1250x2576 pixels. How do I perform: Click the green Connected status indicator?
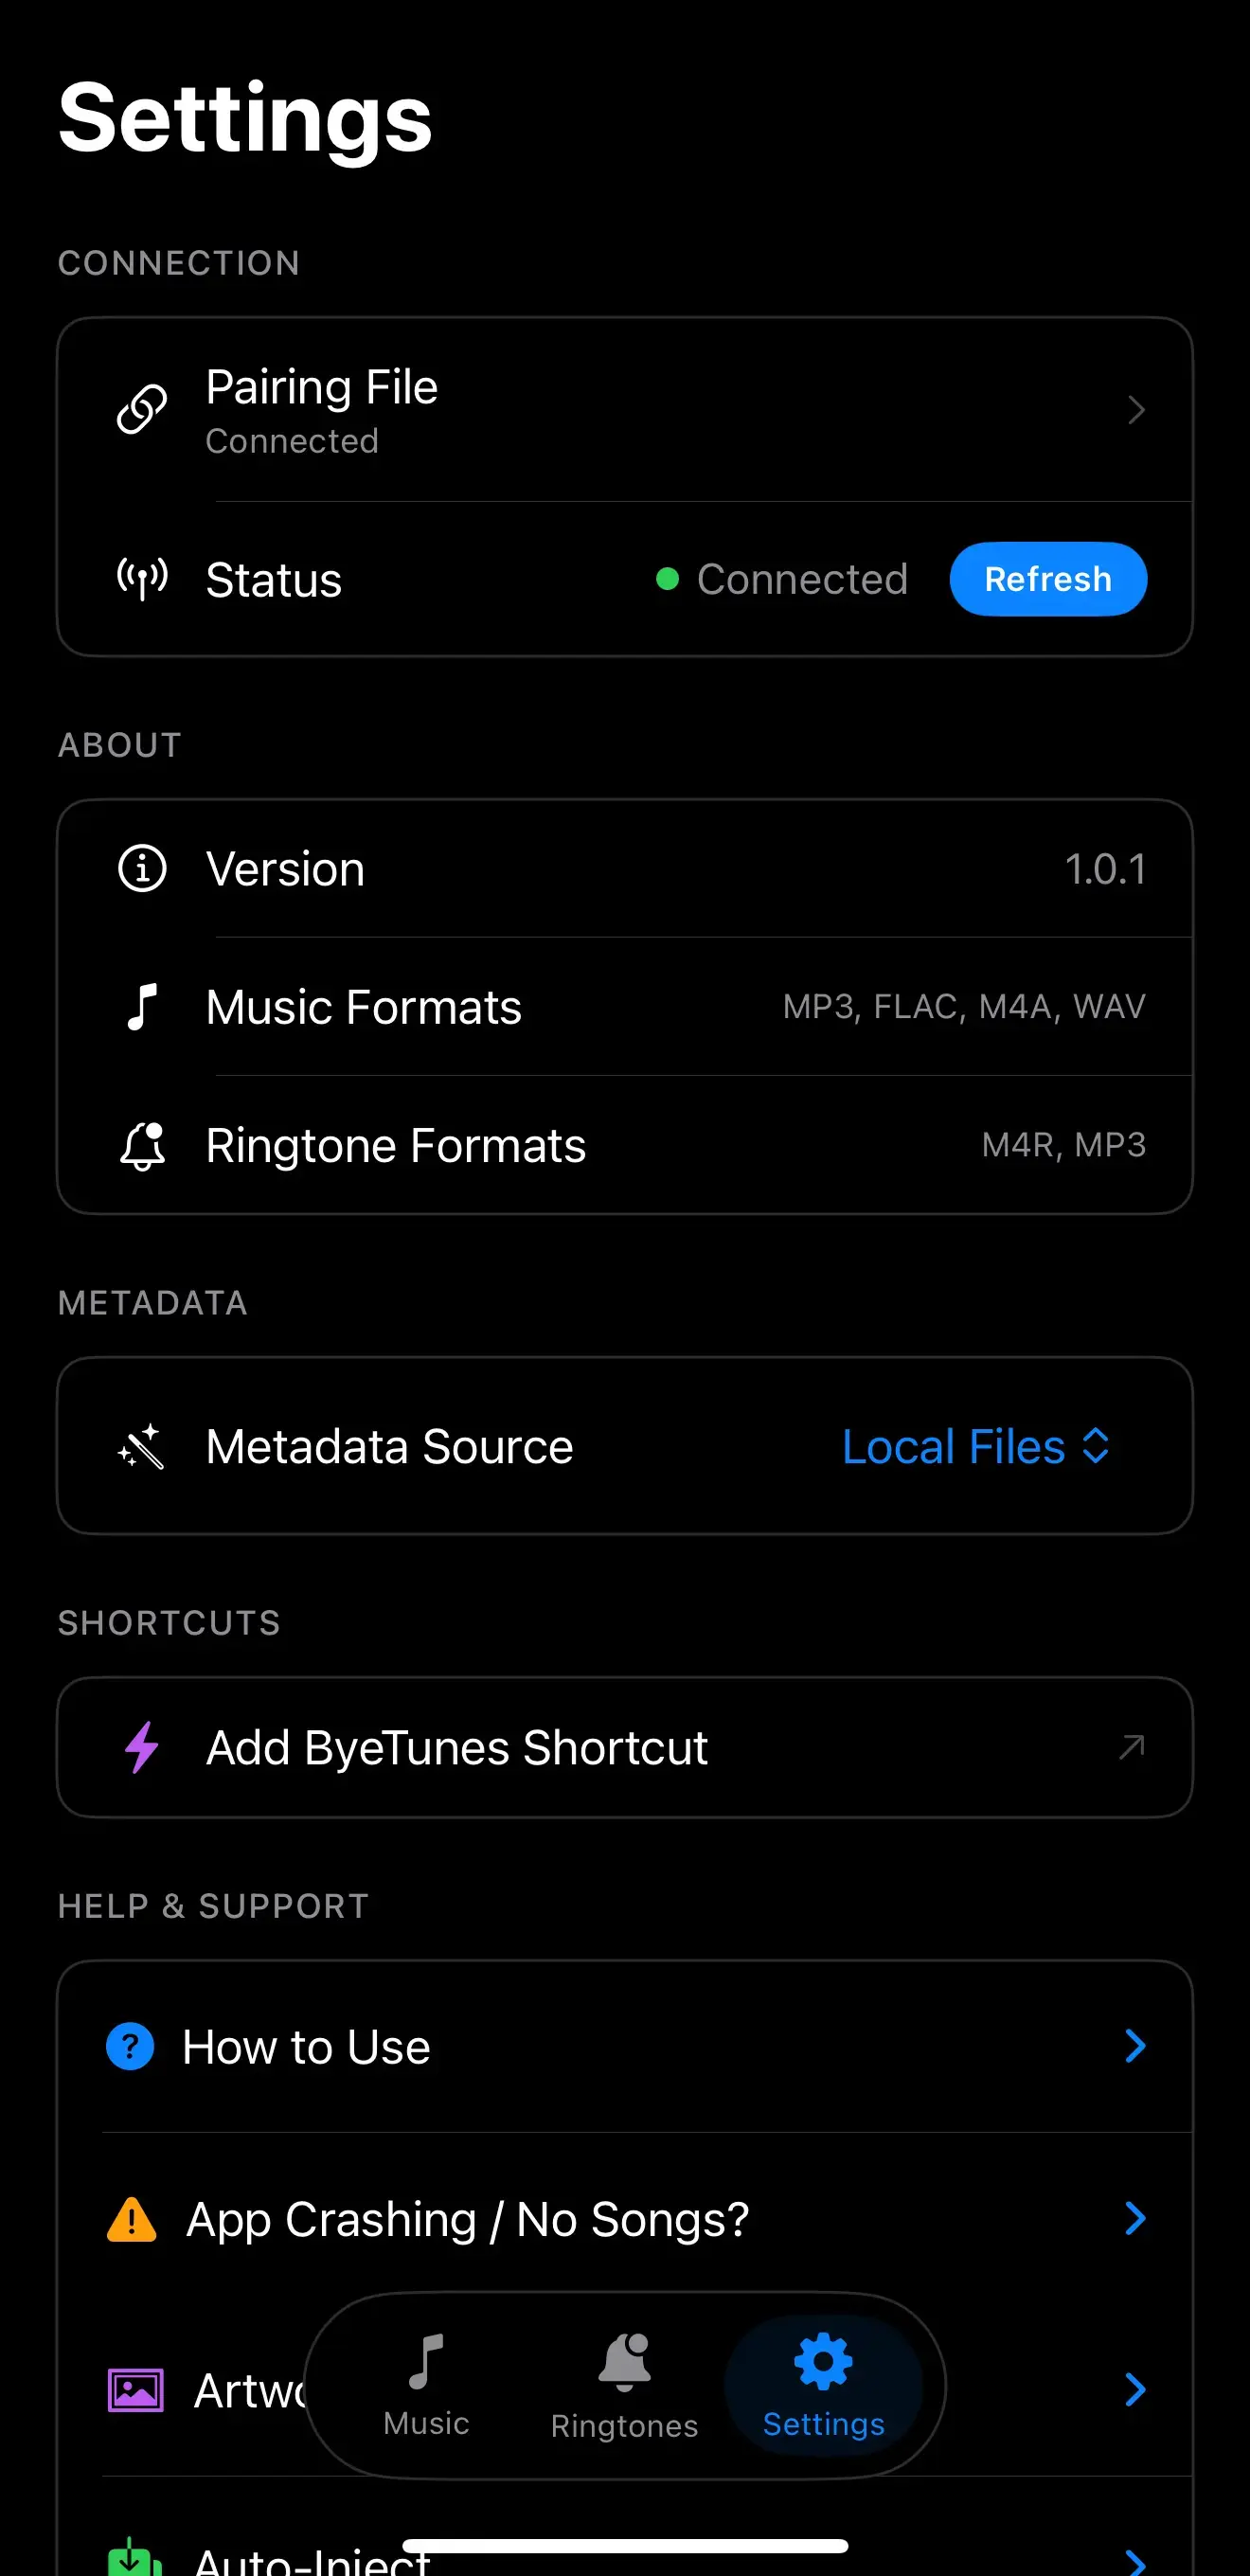click(668, 579)
